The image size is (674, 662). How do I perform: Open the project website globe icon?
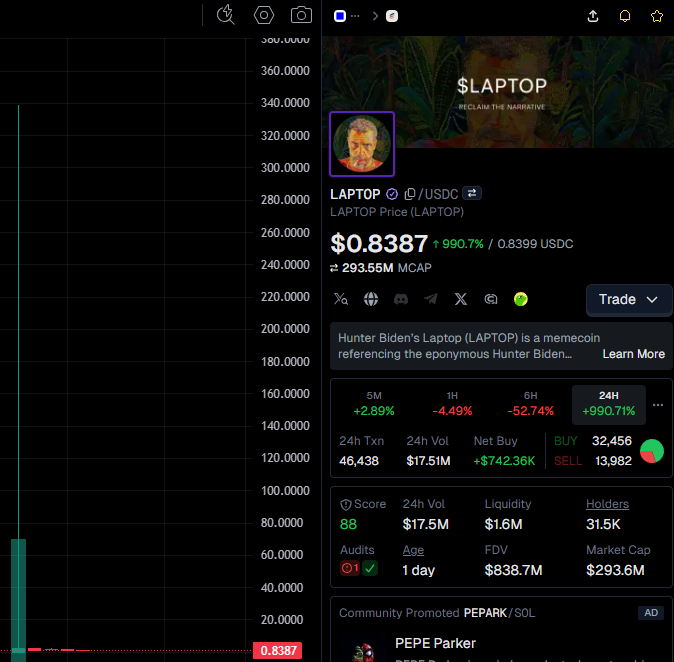(371, 299)
